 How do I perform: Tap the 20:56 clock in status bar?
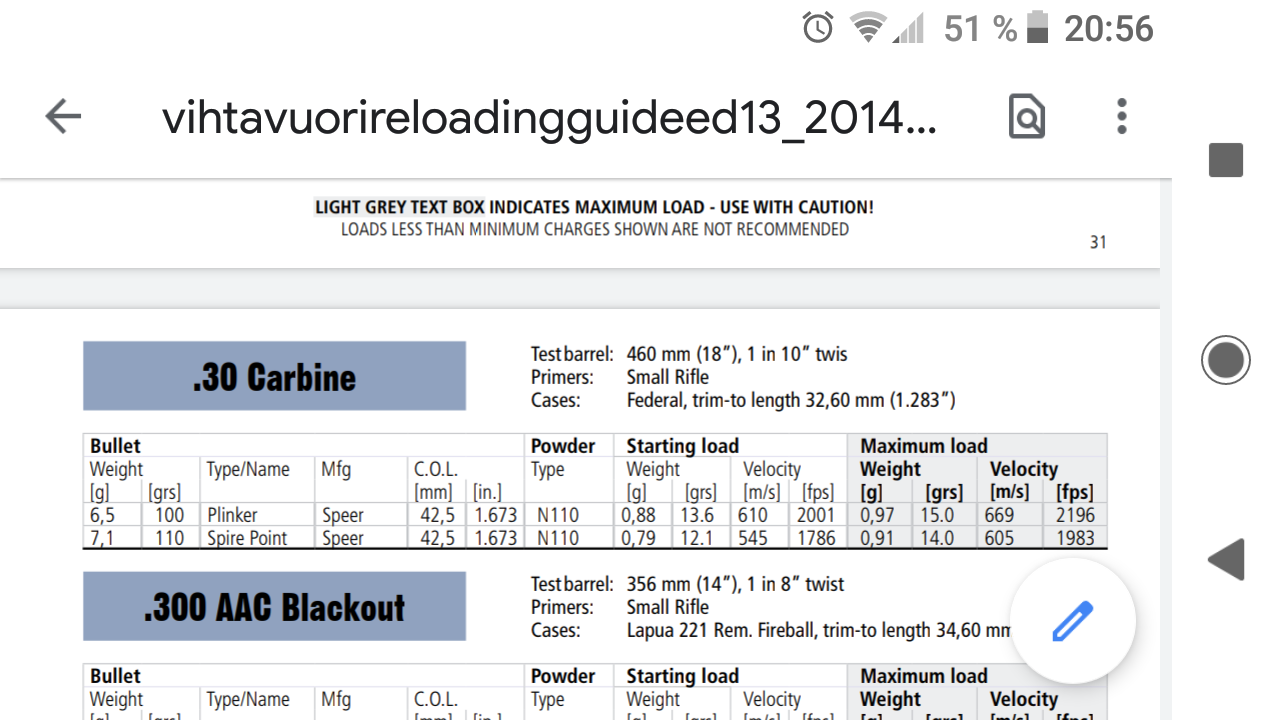pos(1108,29)
